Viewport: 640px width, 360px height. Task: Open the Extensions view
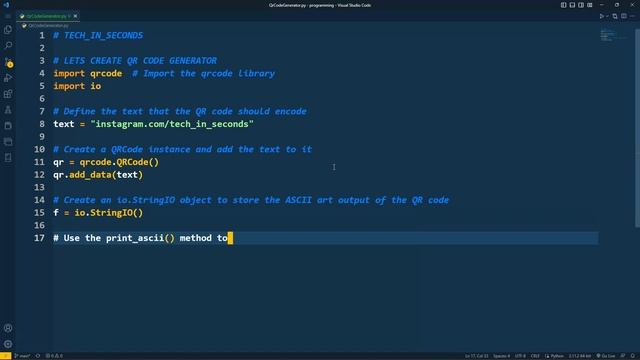[x=8, y=94]
